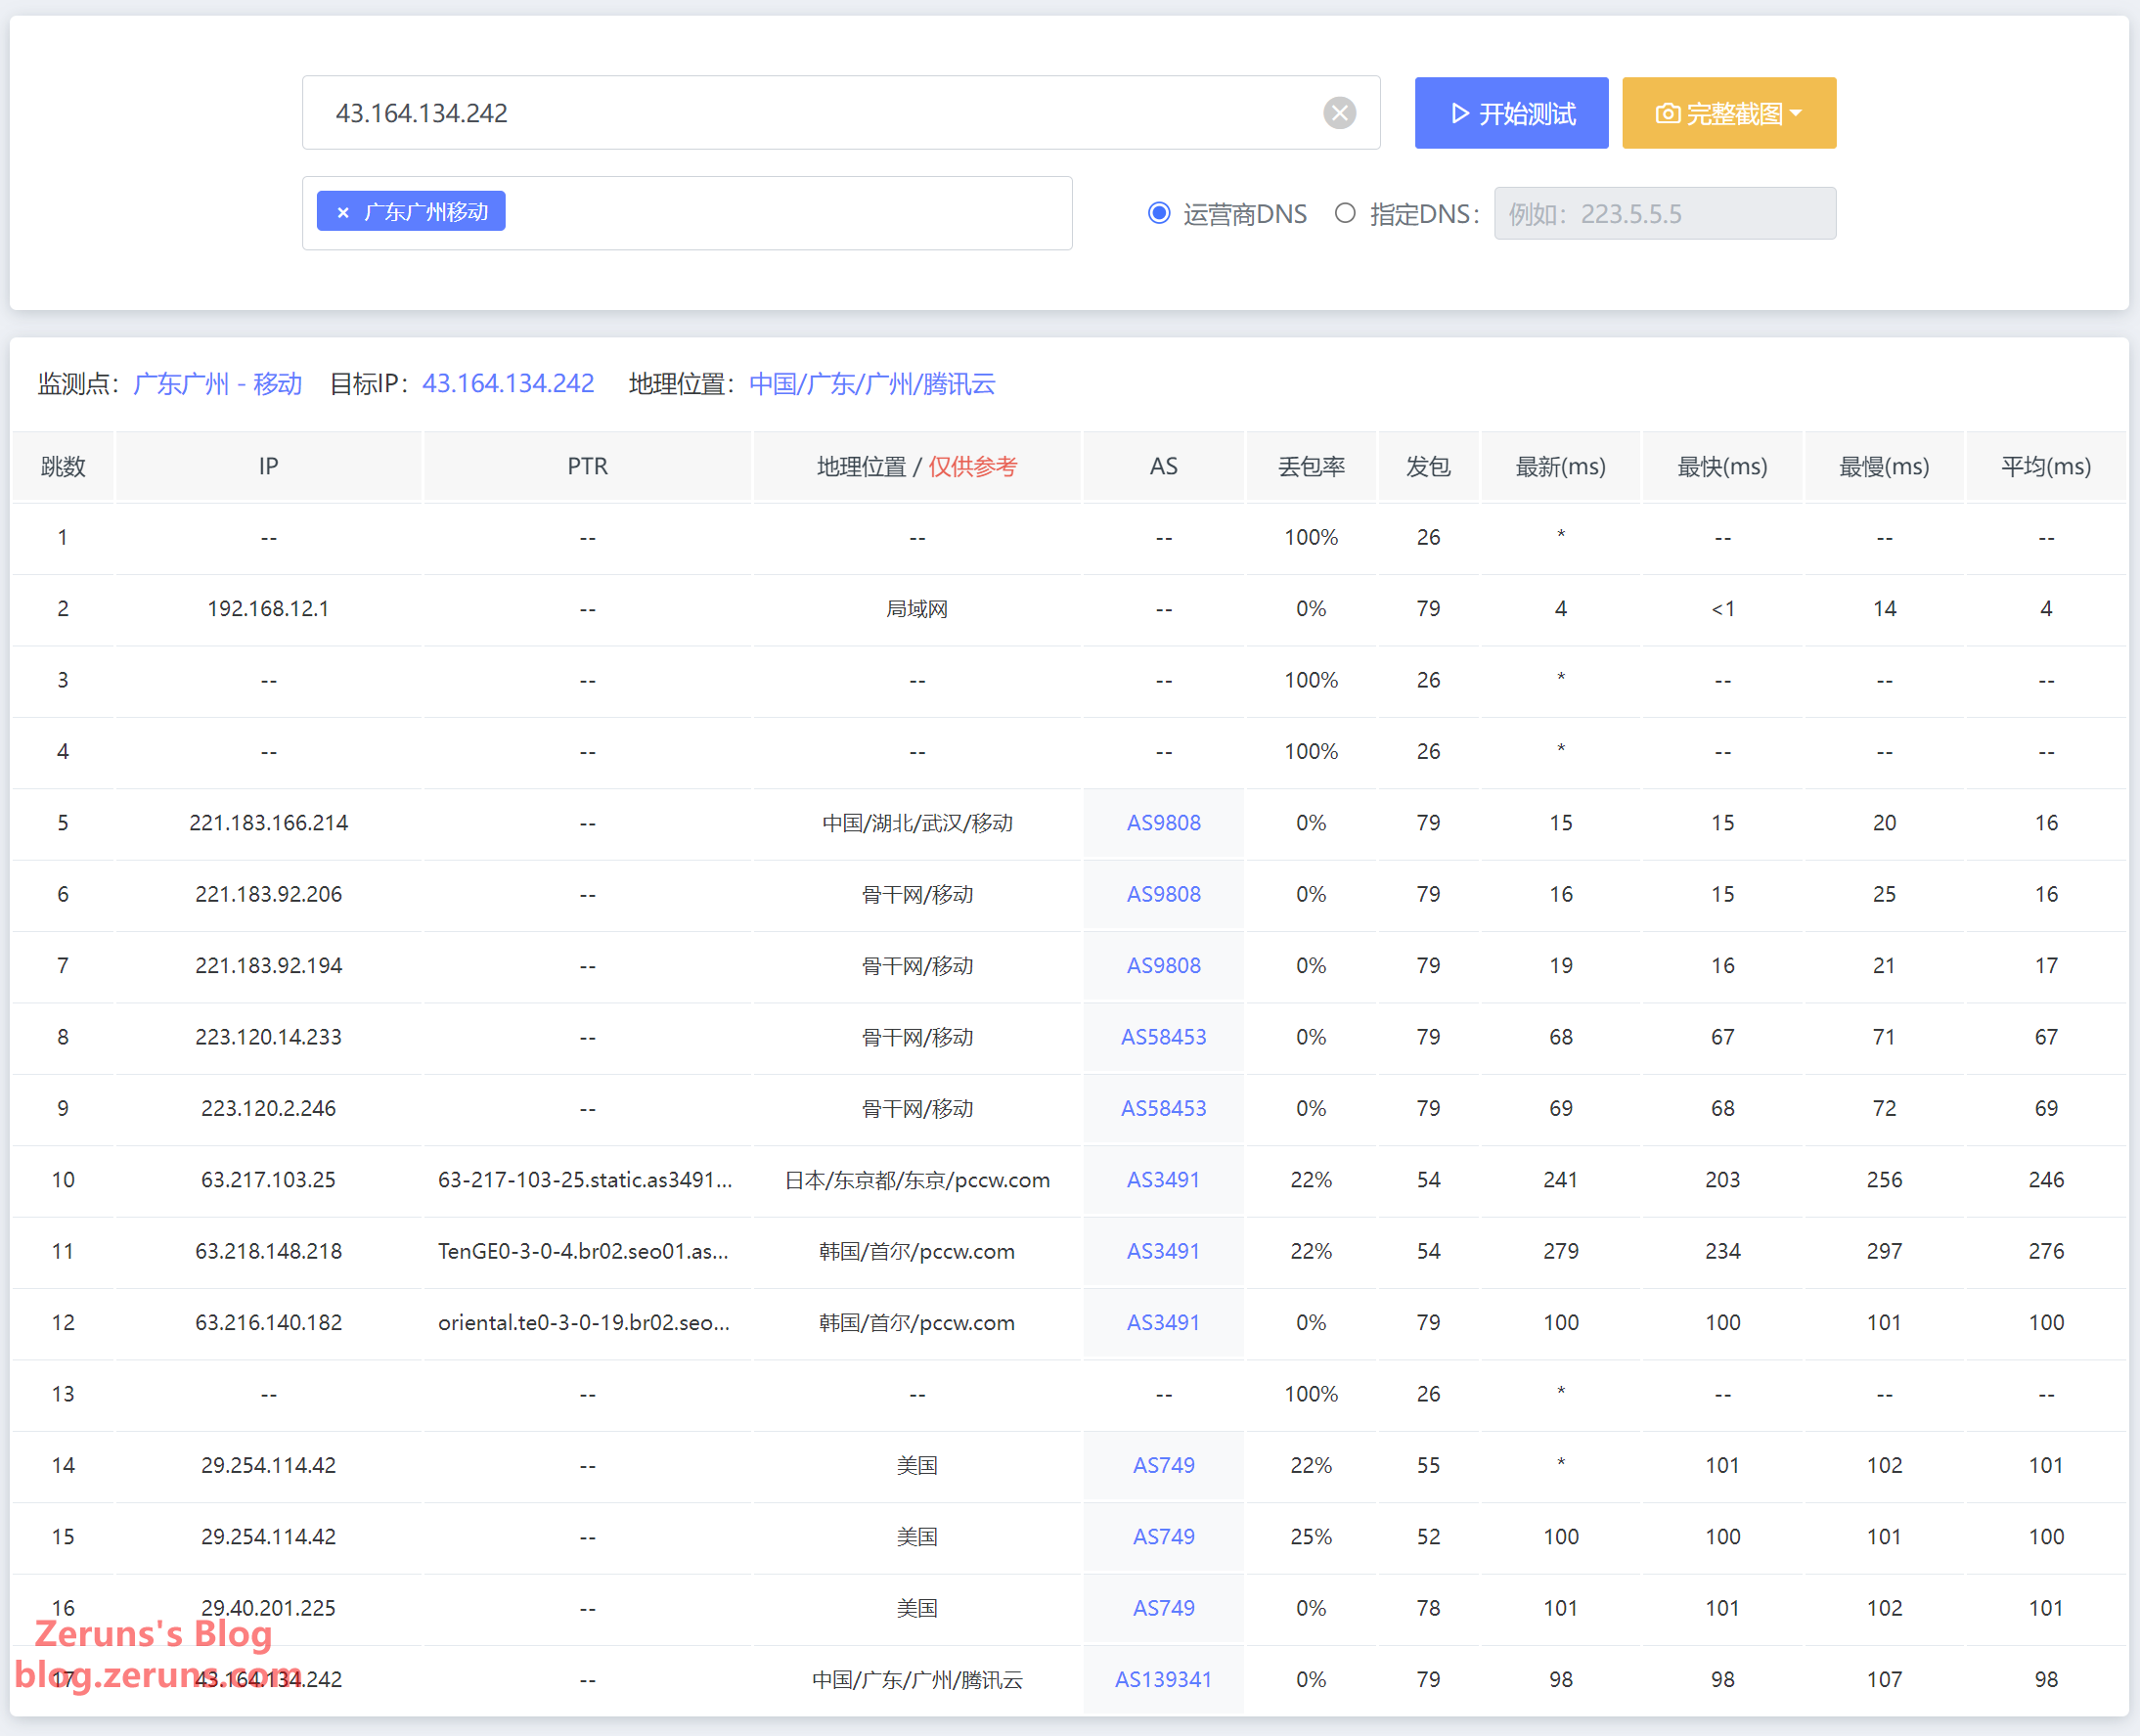The height and width of the screenshot is (1736, 2140).
Task: Open the AS139341 link in last row
Action: pyautogui.click(x=1163, y=1679)
